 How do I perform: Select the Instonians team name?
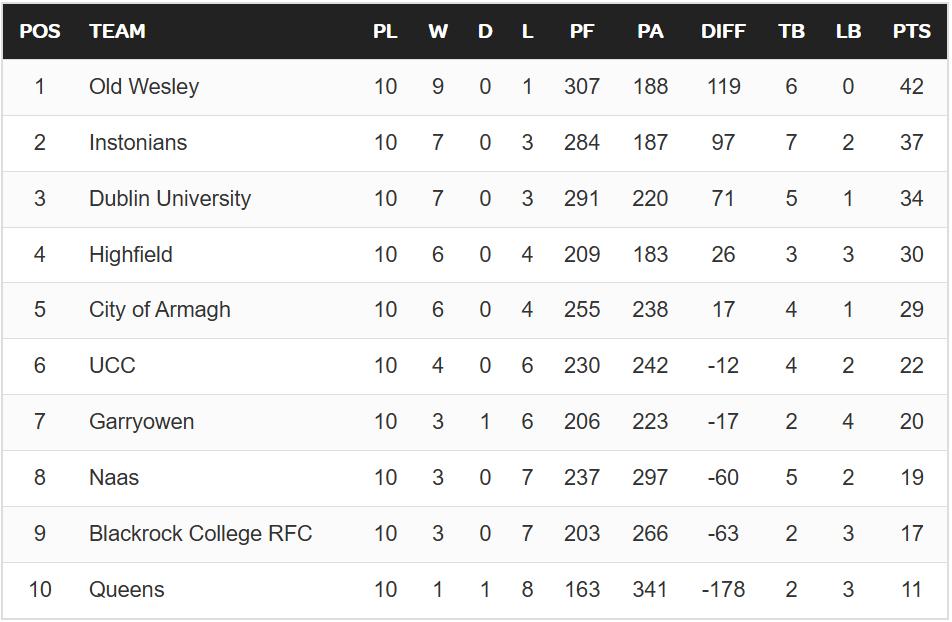(x=138, y=143)
